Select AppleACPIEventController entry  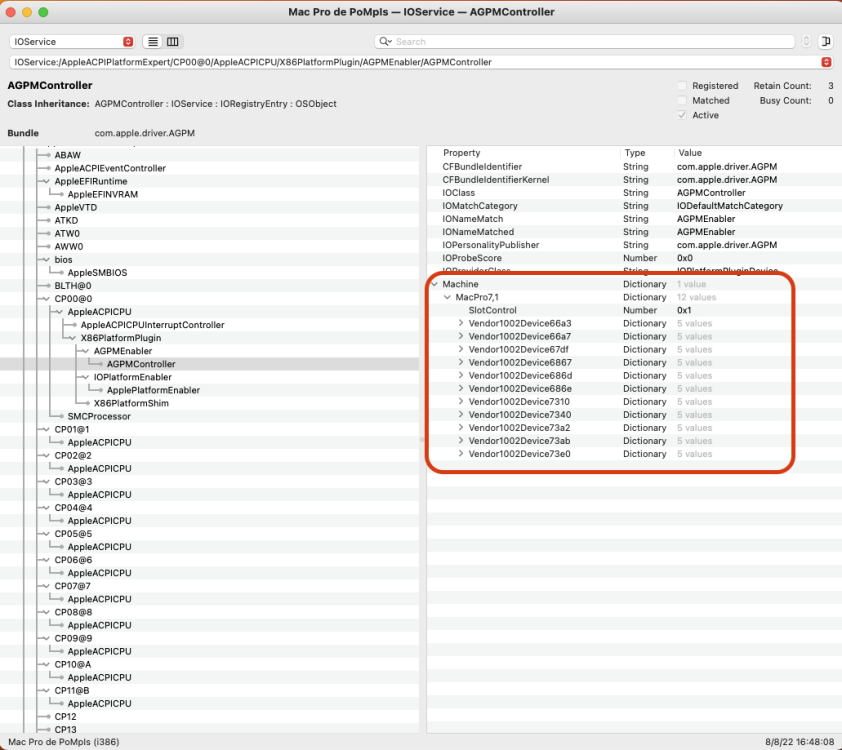(110, 168)
